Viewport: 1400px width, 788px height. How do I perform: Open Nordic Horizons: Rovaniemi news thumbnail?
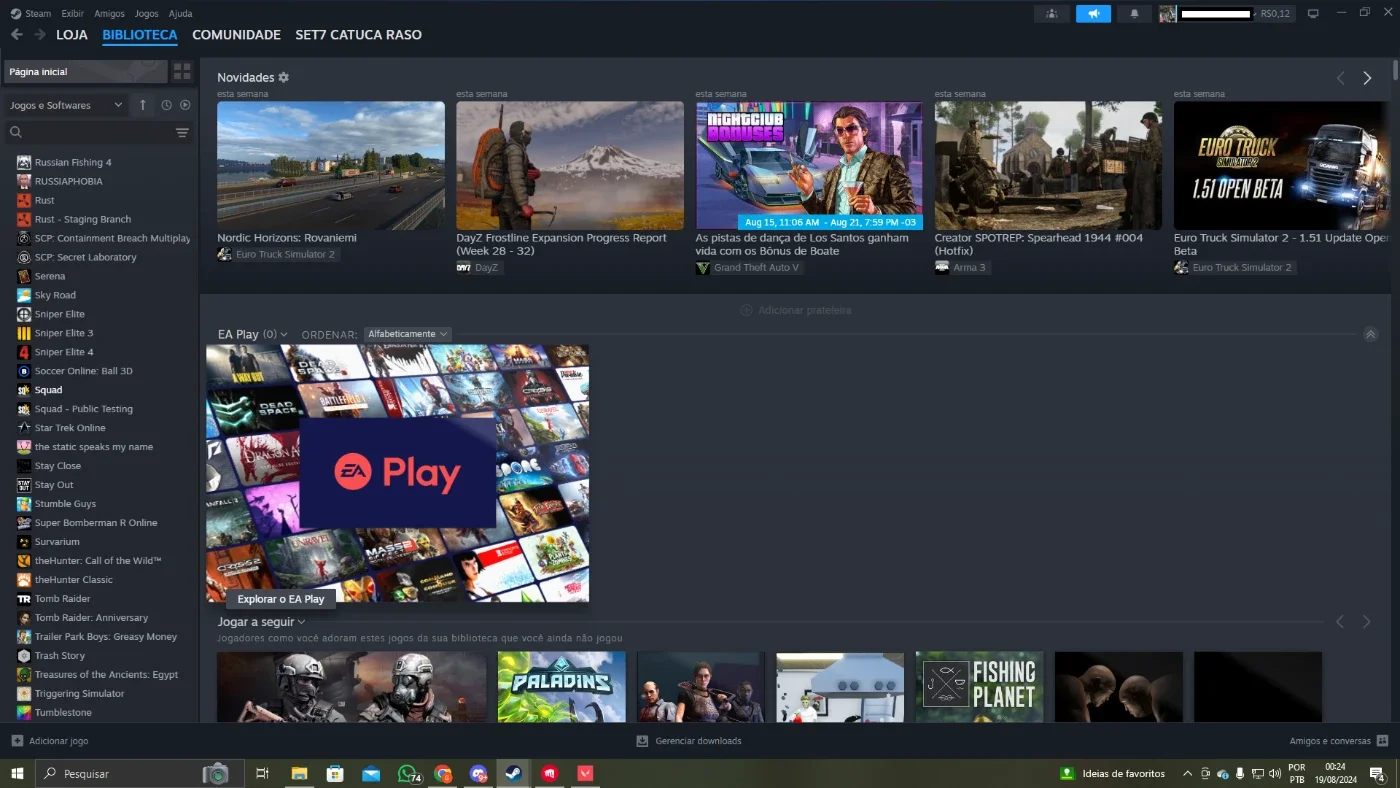tap(331, 165)
